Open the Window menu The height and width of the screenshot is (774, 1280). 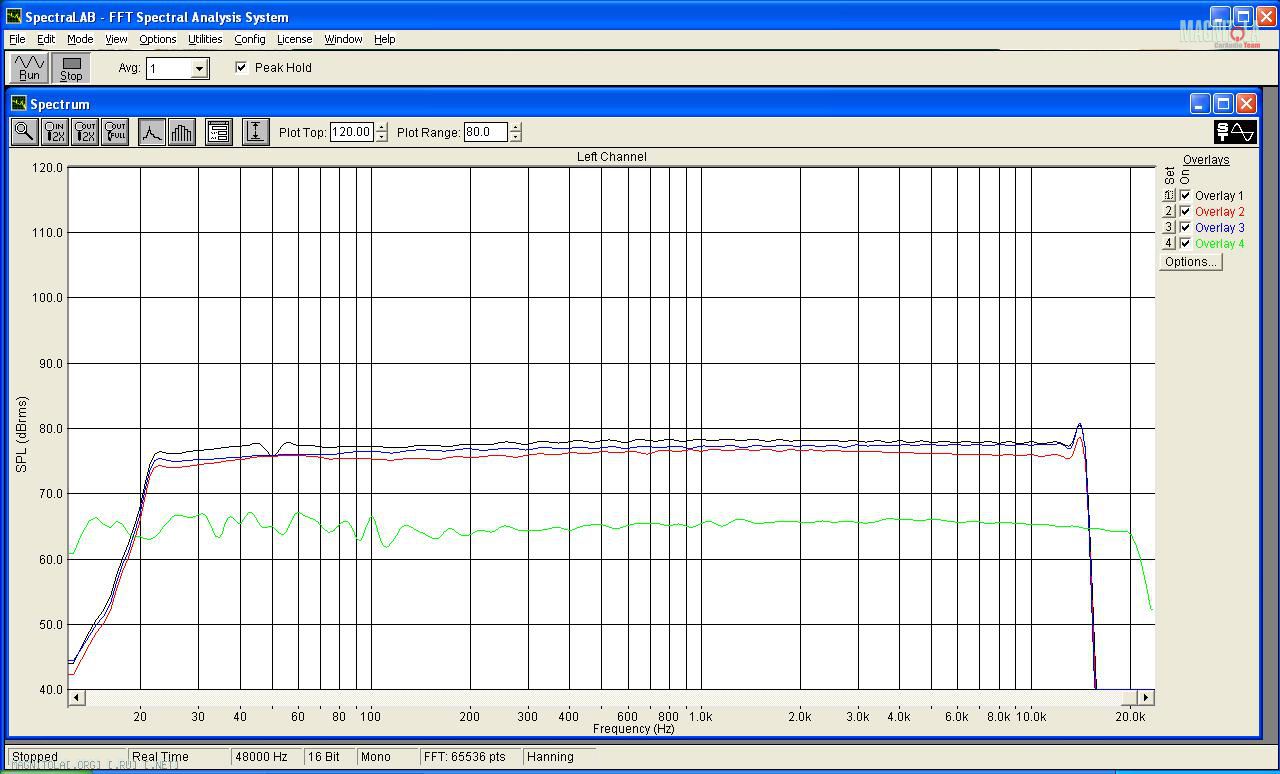coord(343,39)
